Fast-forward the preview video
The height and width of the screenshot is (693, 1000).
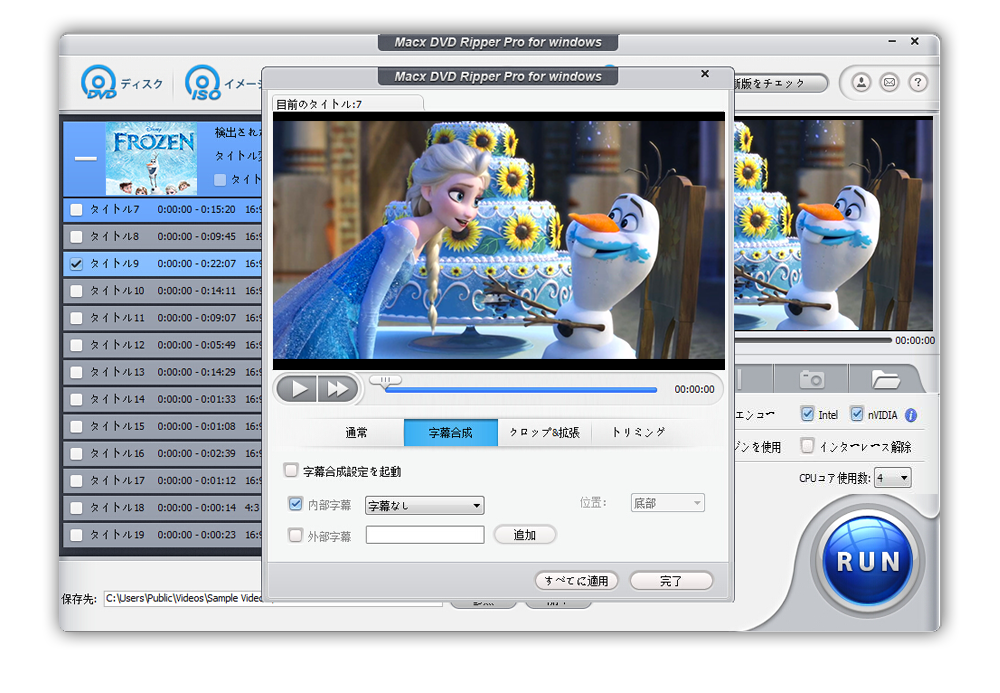click(337, 389)
